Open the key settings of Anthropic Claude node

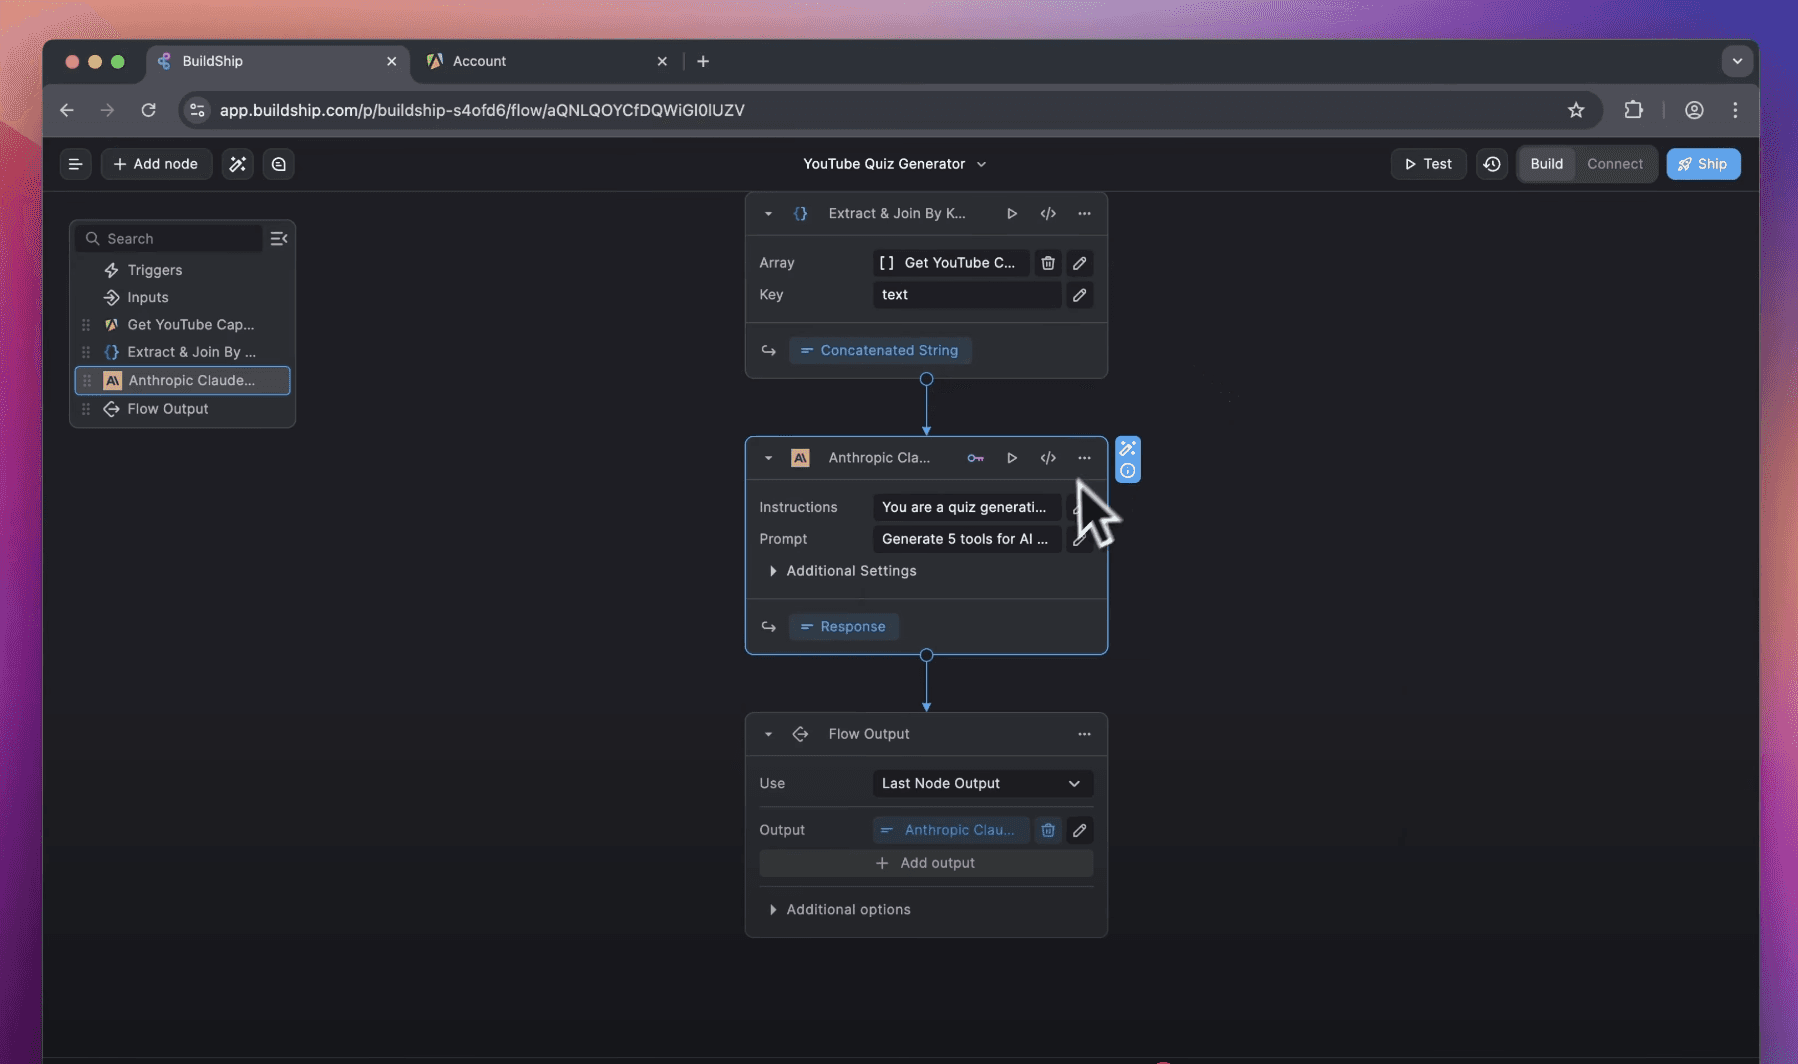pos(975,458)
